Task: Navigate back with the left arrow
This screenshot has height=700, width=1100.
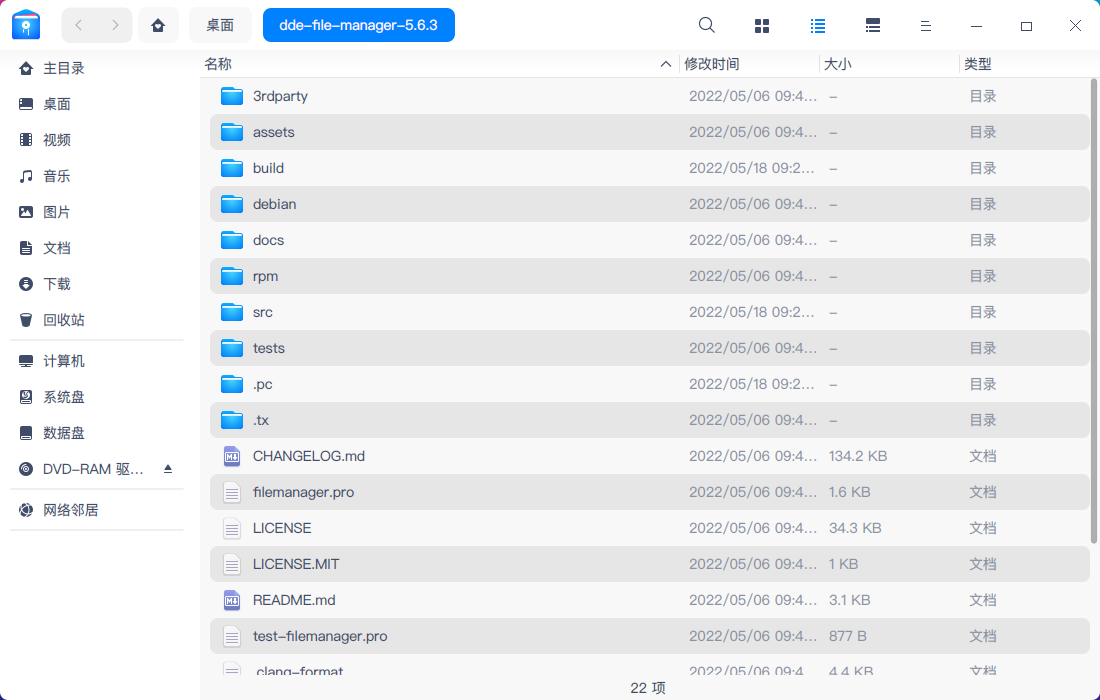Action: pos(79,26)
